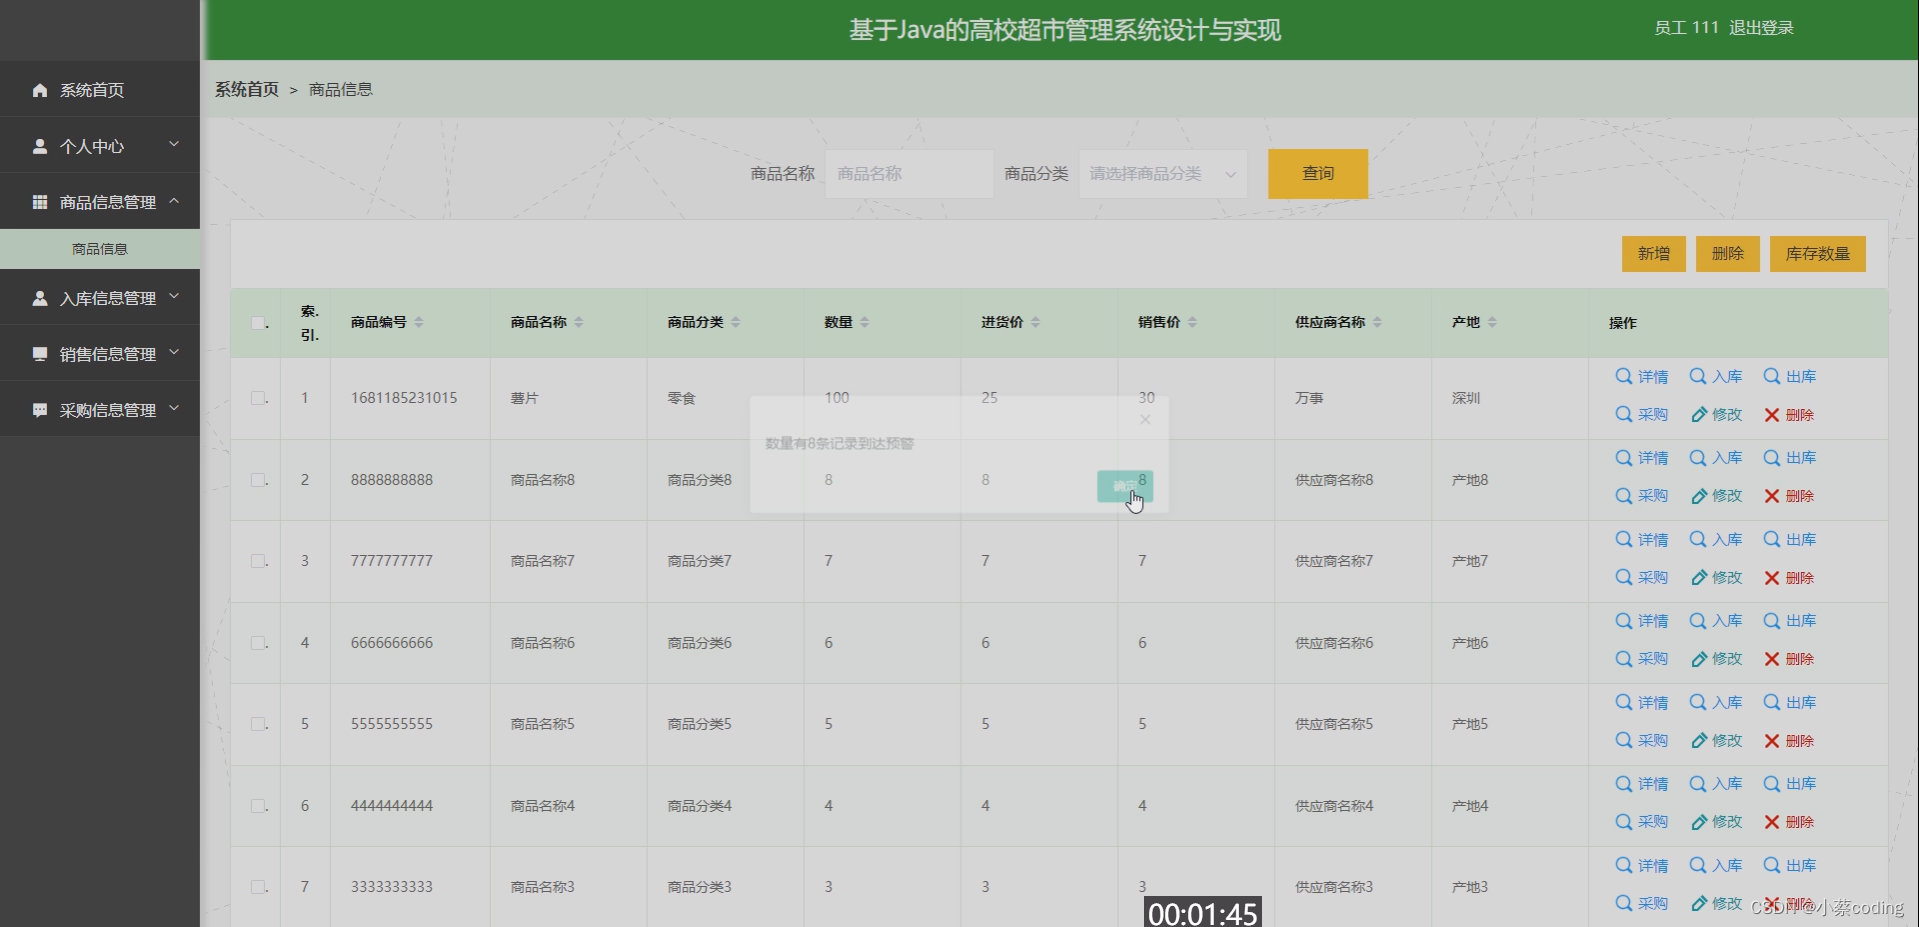Delete 商品名称8 row with 删除
The image size is (1919, 927).
(x=1790, y=496)
